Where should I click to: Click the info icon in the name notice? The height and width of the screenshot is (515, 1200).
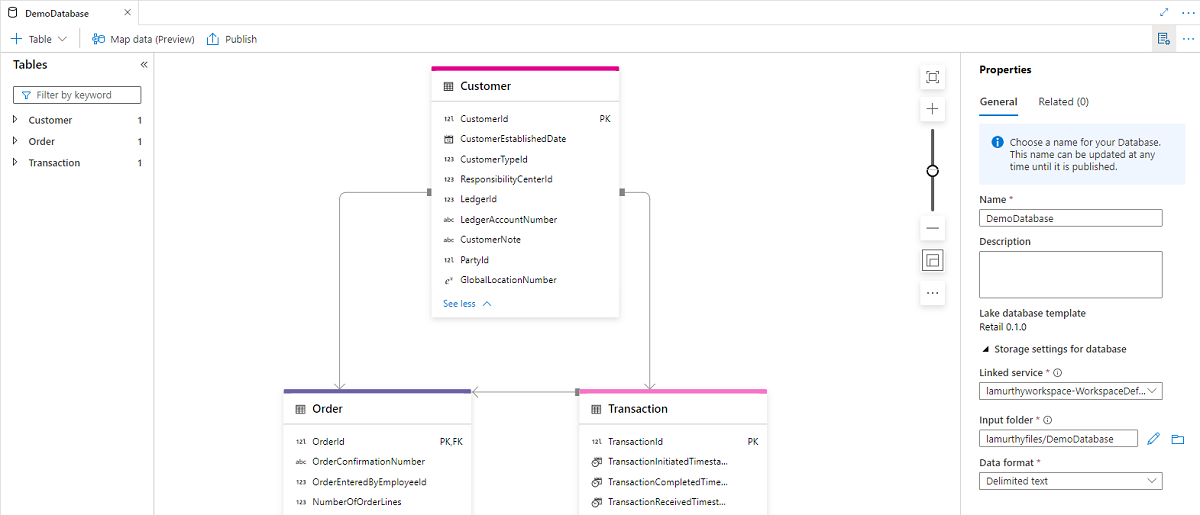click(997, 142)
